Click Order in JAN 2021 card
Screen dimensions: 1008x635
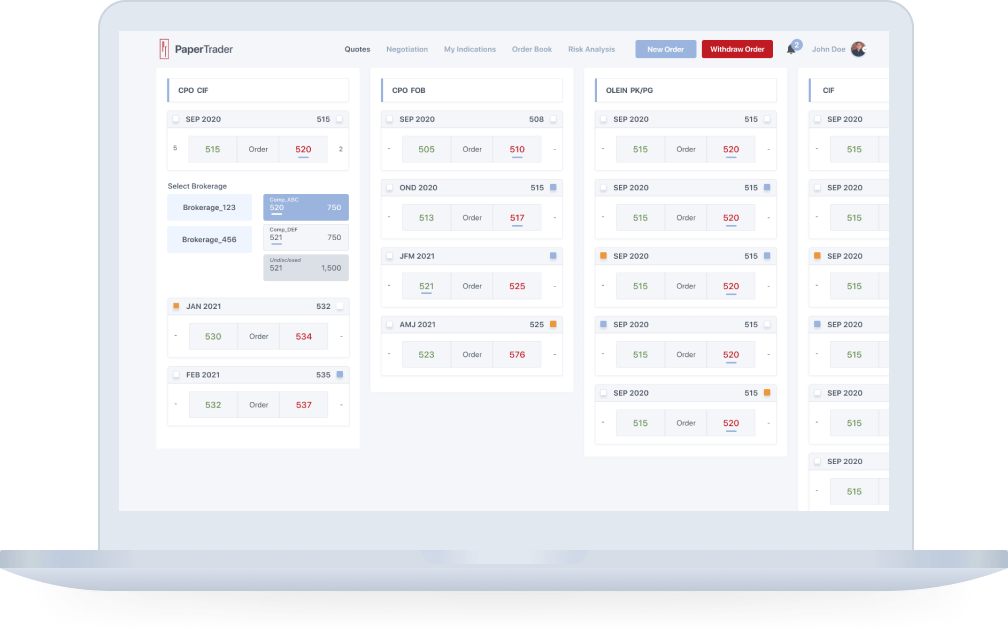point(258,336)
